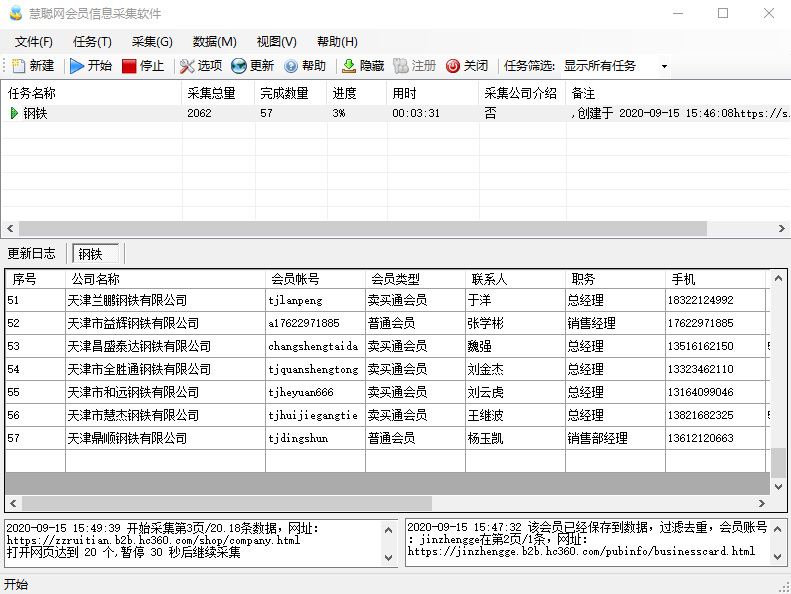This screenshot has width=791, height=594.
Task: Click right log pane scroll up arrow
Action: pos(778,529)
